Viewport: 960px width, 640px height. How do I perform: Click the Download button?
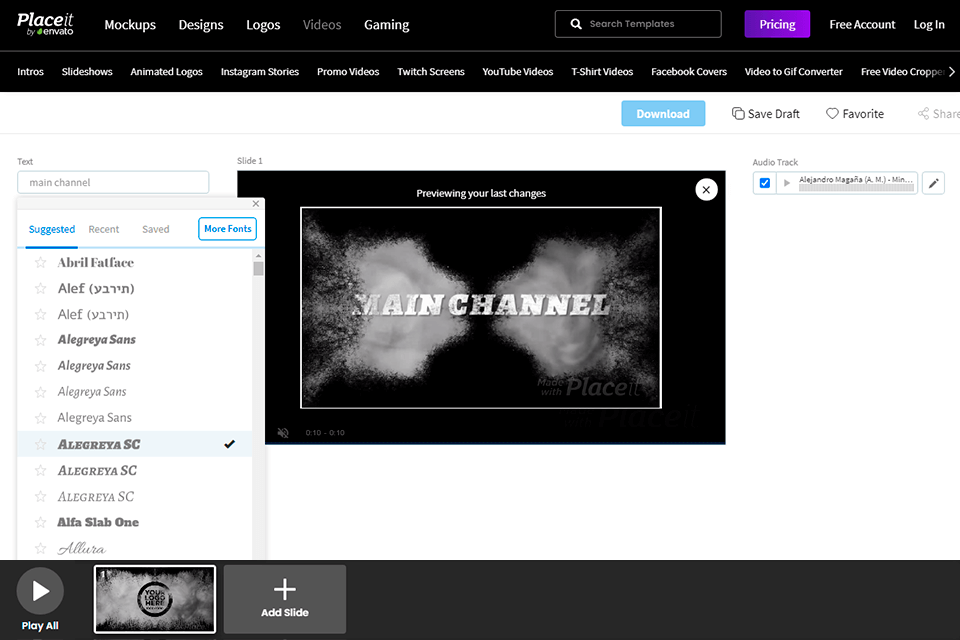click(663, 113)
